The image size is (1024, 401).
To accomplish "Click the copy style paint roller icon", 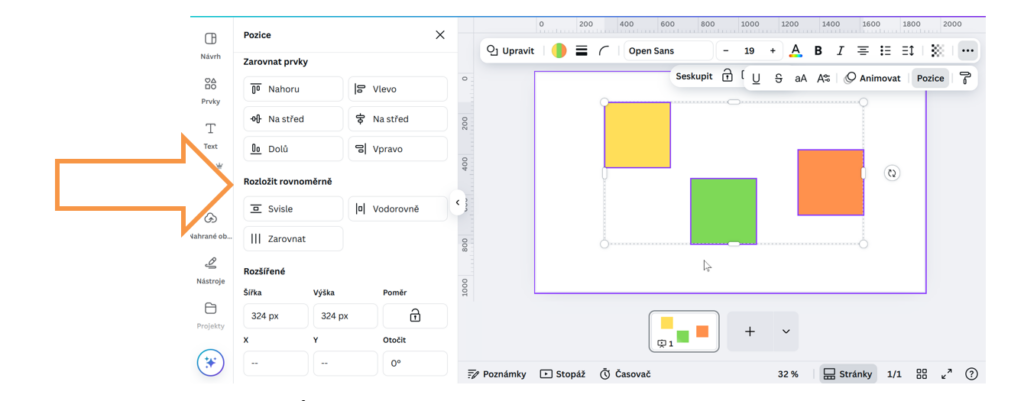I will coord(965,78).
